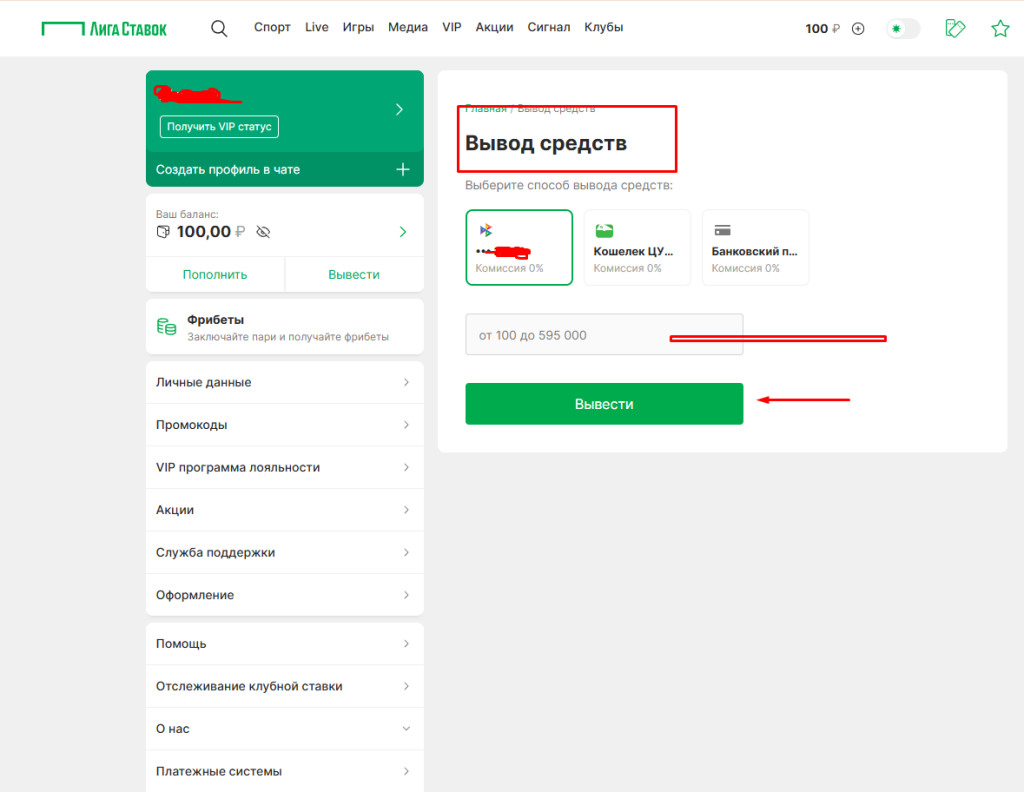Click the header balance 100 ₽

click(x=822, y=29)
